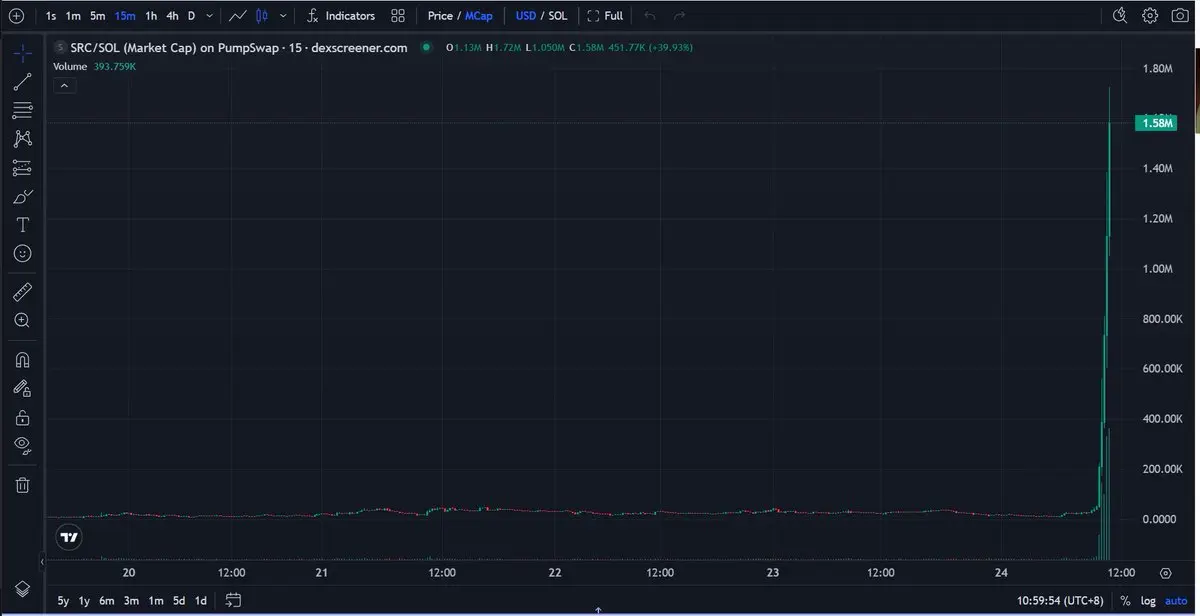Viewport: 1200px width, 616px height.
Task: Set interval to 1m
Action: (x=73, y=16)
